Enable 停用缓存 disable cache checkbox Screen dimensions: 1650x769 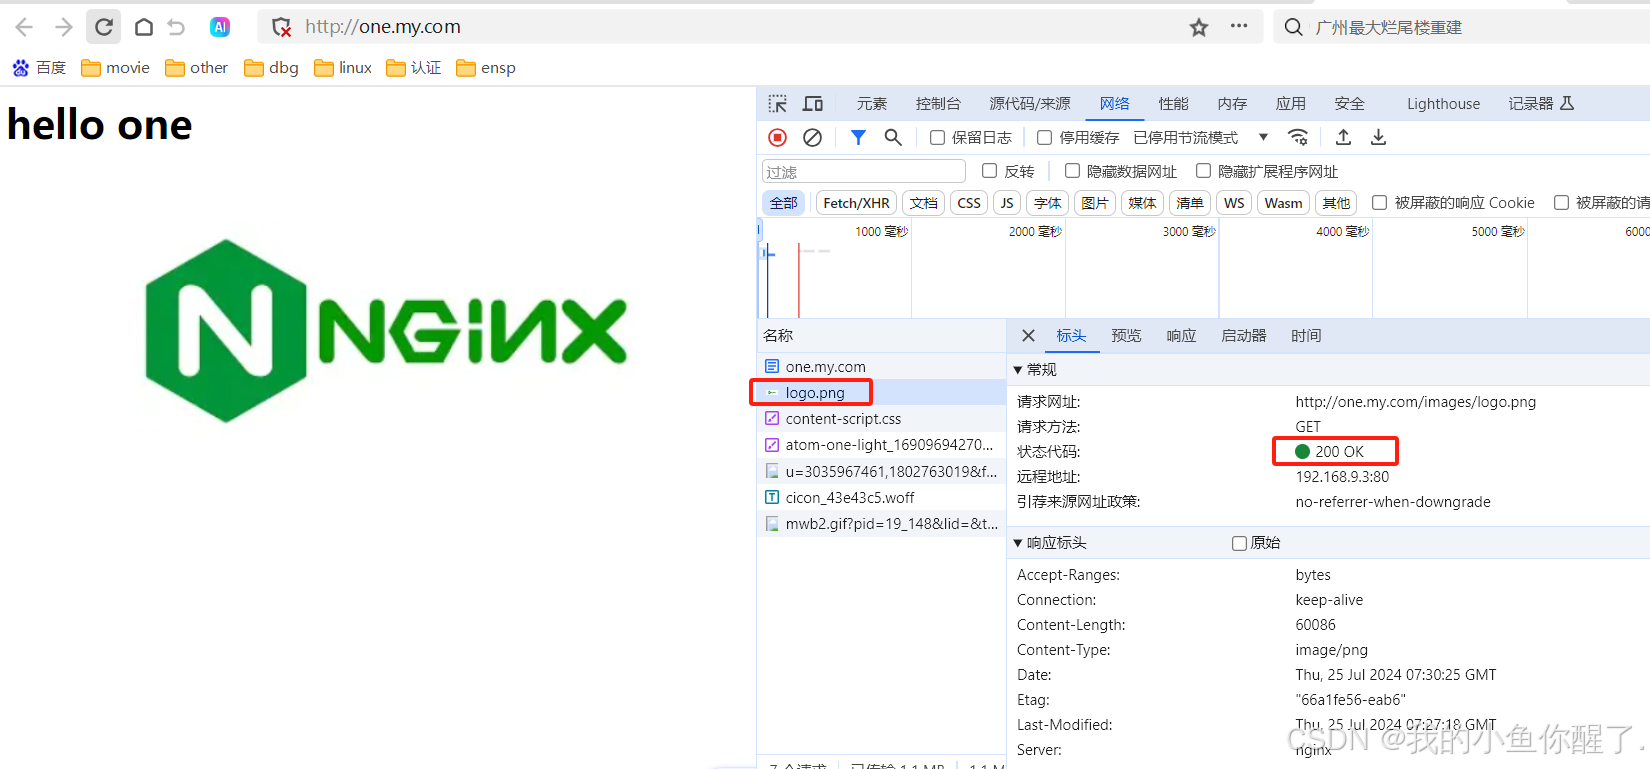pos(1044,137)
